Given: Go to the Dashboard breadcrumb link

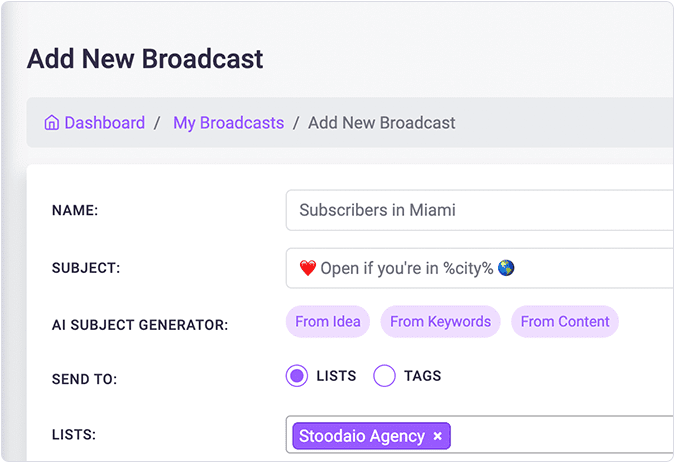Looking at the screenshot, I should point(104,123).
